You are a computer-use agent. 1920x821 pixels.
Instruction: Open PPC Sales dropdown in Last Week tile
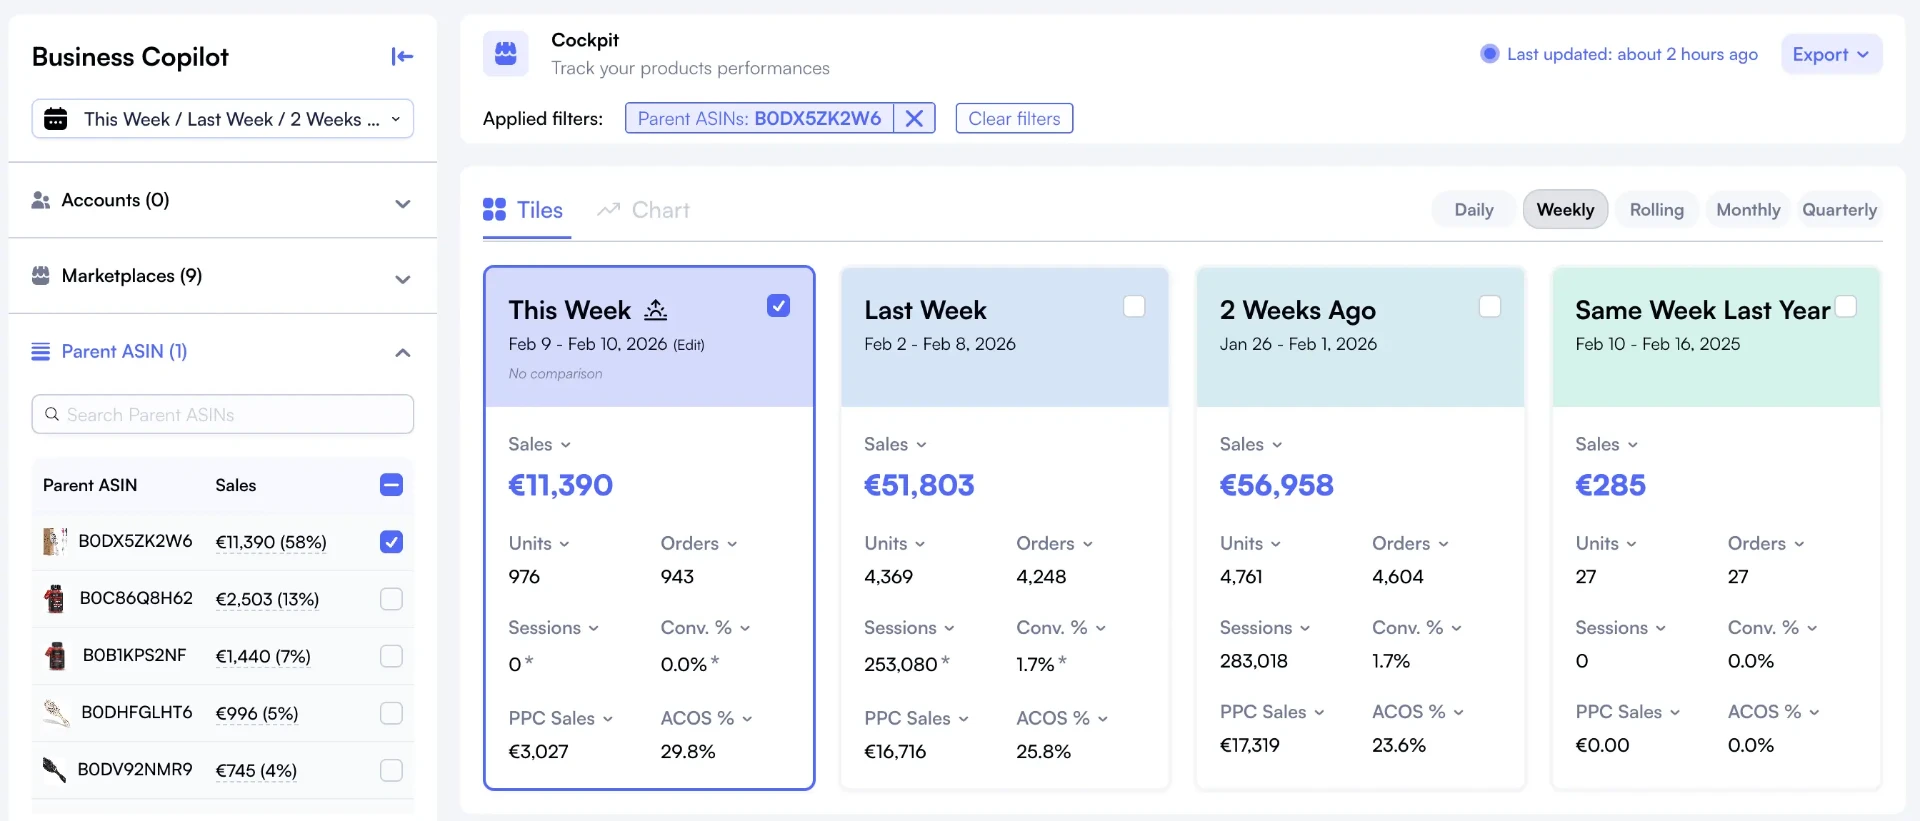pyautogui.click(x=917, y=718)
